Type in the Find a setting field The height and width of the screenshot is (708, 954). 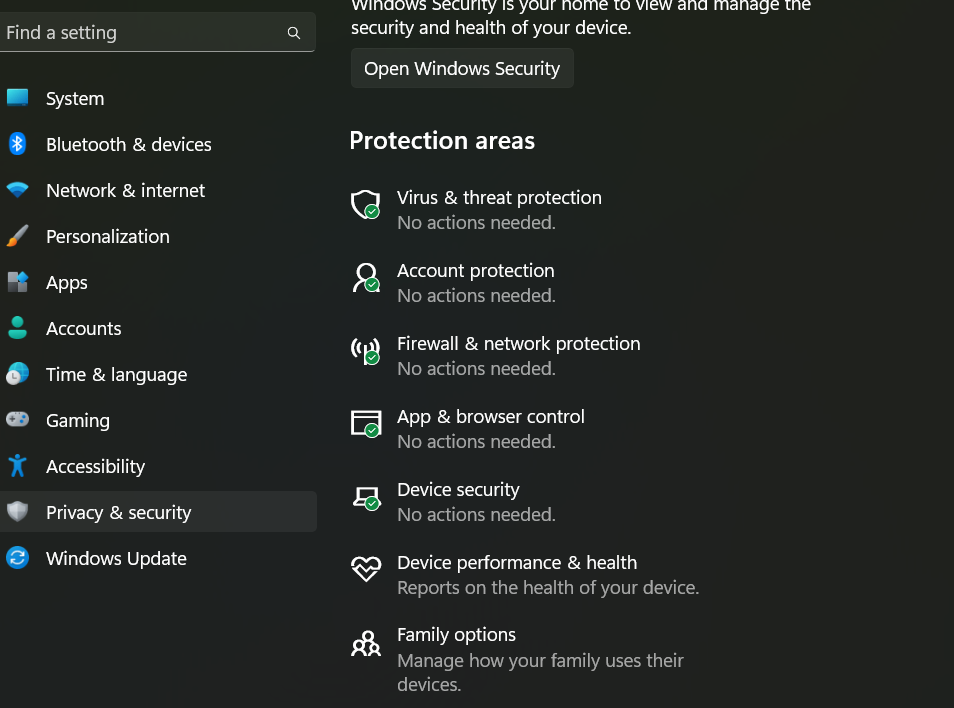[x=140, y=33]
